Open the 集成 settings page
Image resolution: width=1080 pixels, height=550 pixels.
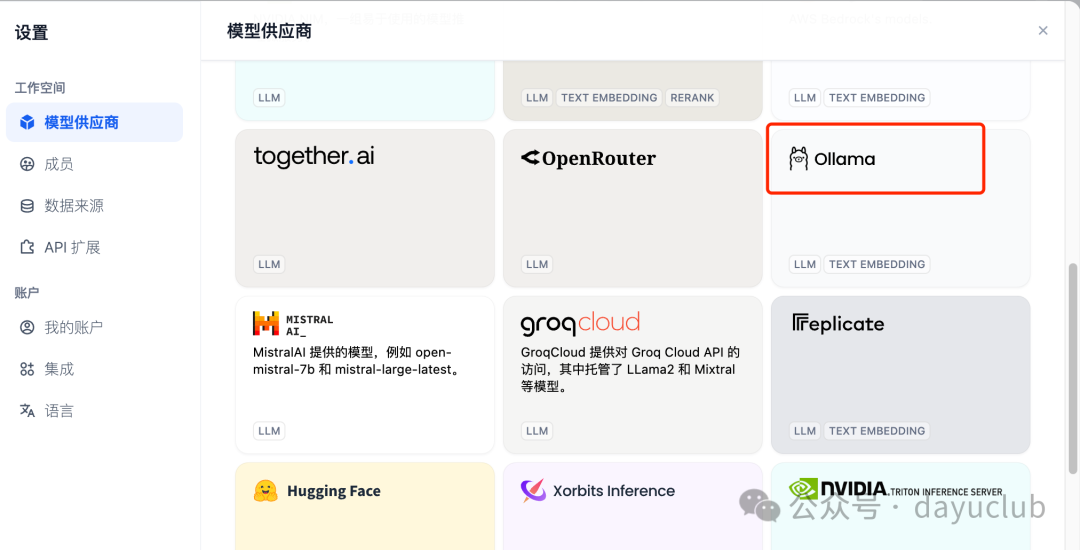point(94,369)
